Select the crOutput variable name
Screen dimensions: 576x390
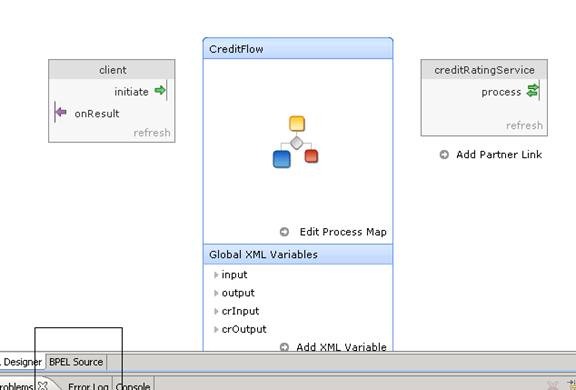[x=244, y=329]
